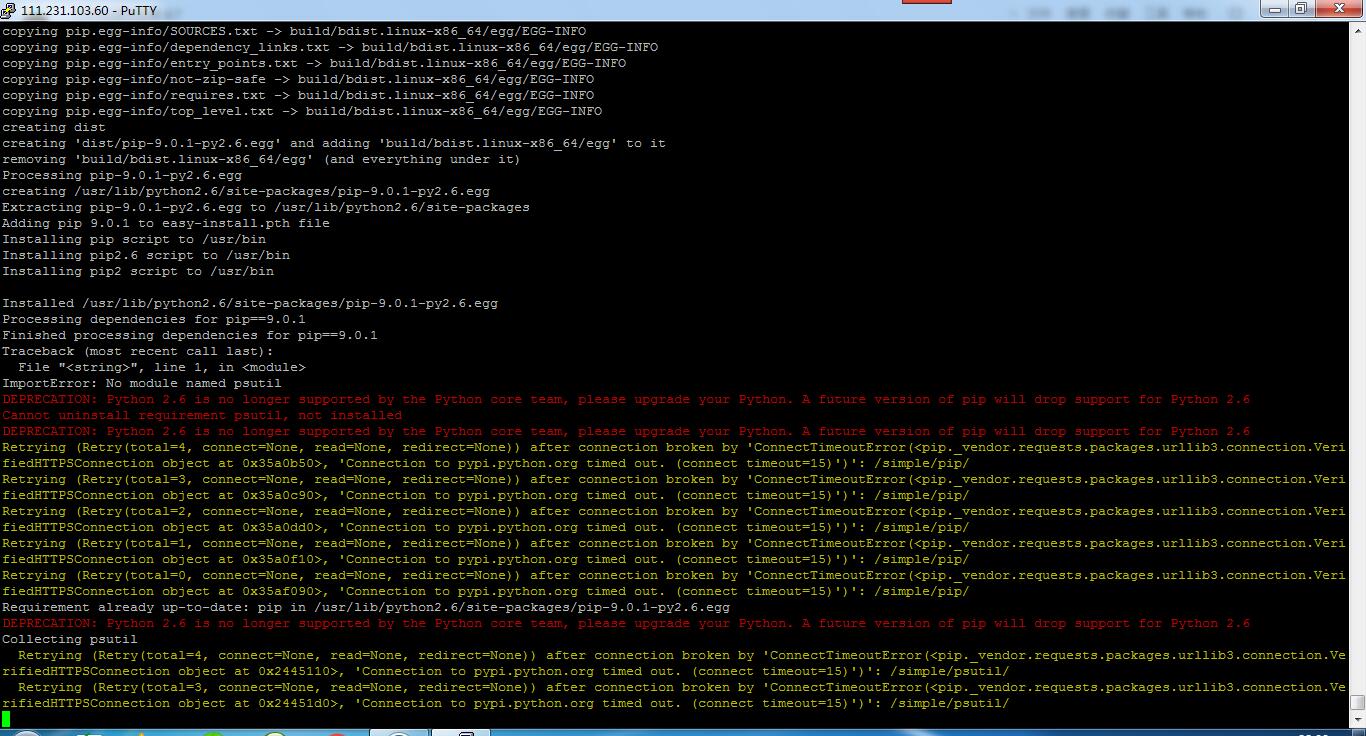The height and width of the screenshot is (736, 1366).
Task: Click the scrollbar down arrow
Action: (x=1357, y=720)
